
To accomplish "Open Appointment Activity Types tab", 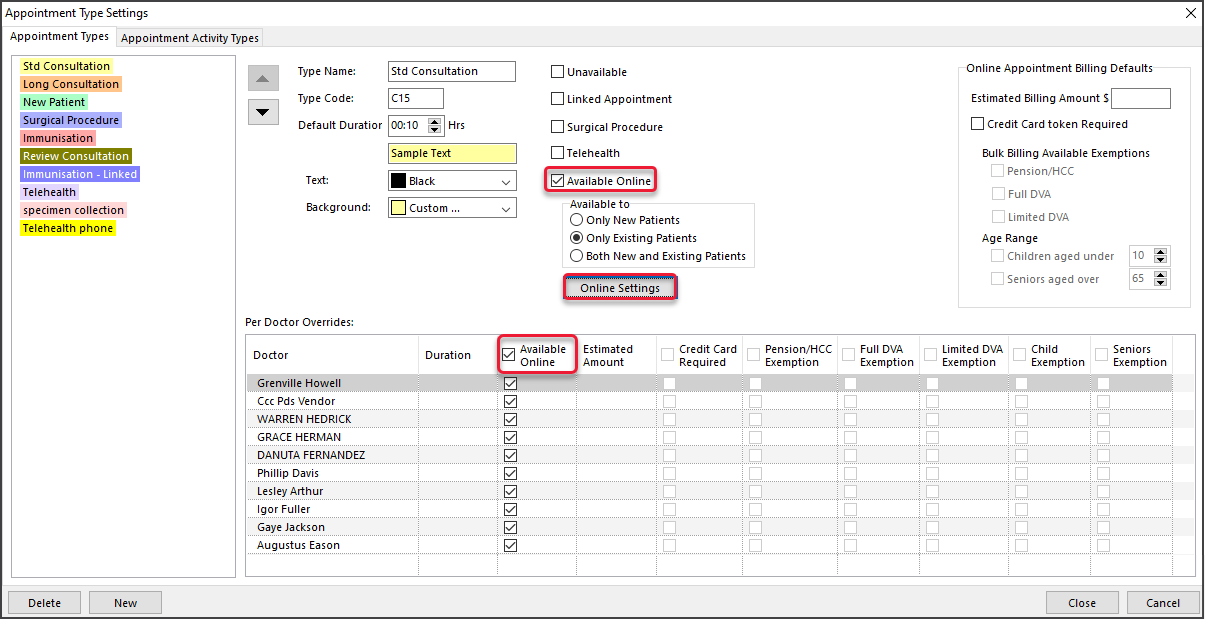I will [x=190, y=38].
